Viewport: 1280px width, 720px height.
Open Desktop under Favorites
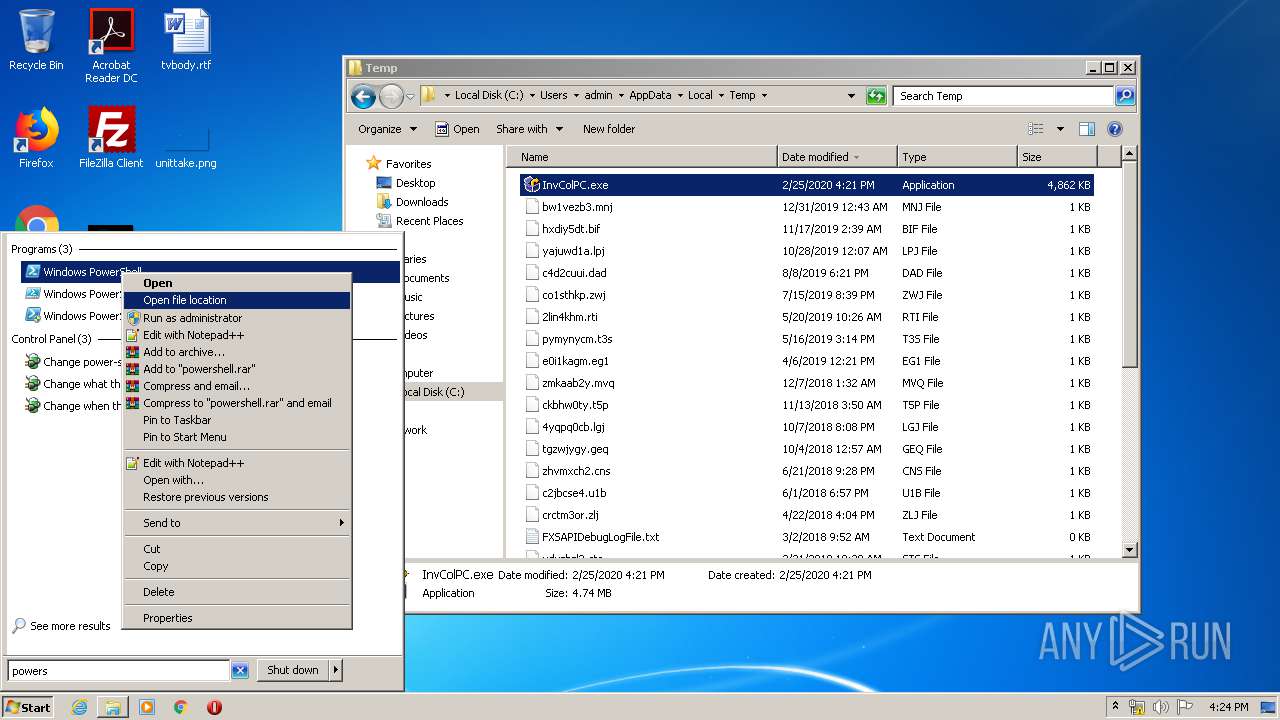(x=415, y=183)
